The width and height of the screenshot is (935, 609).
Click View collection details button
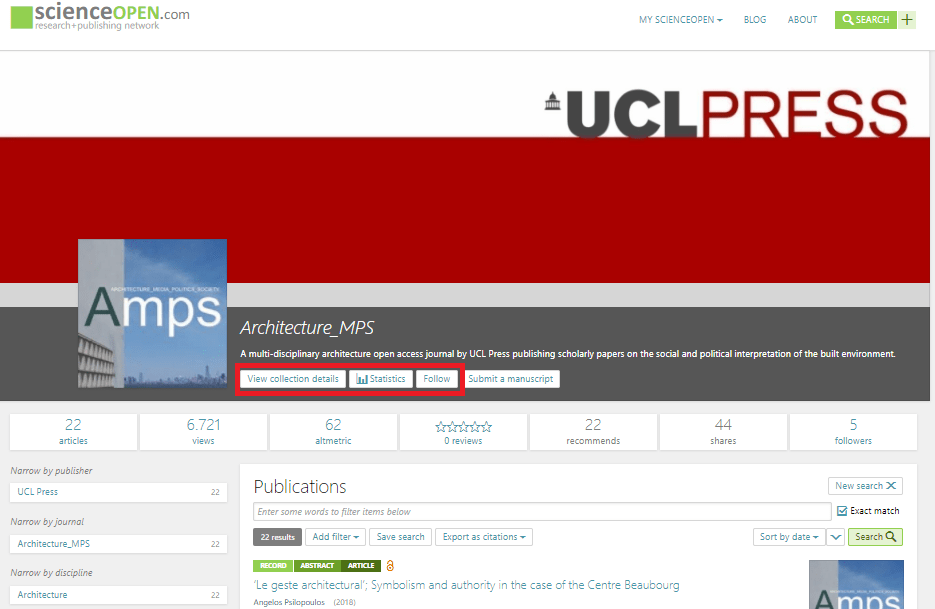coord(293,379)
